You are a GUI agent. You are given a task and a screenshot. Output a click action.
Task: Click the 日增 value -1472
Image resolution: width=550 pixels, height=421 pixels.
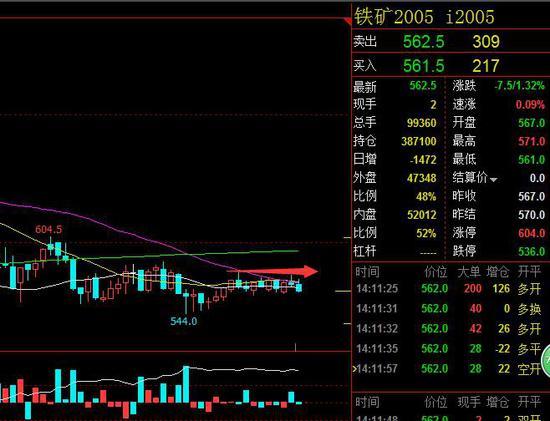point(423,160)
